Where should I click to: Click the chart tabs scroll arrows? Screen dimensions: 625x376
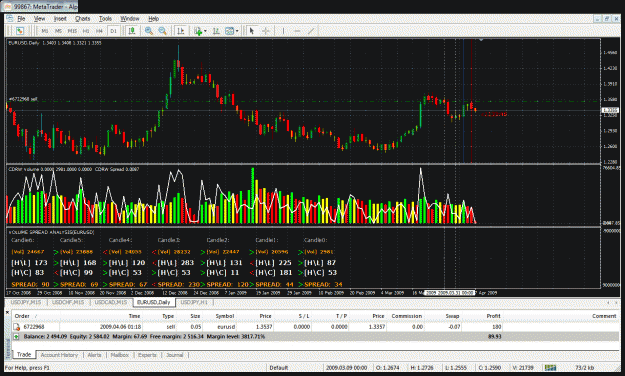[x=612, y=303]
